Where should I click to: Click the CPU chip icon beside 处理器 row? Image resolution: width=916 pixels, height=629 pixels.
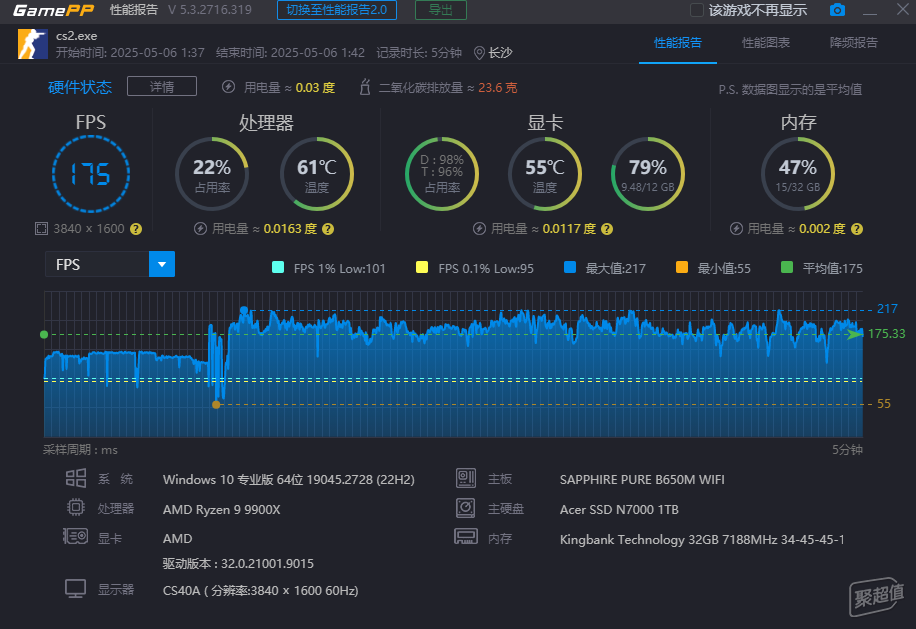(76, 507)
